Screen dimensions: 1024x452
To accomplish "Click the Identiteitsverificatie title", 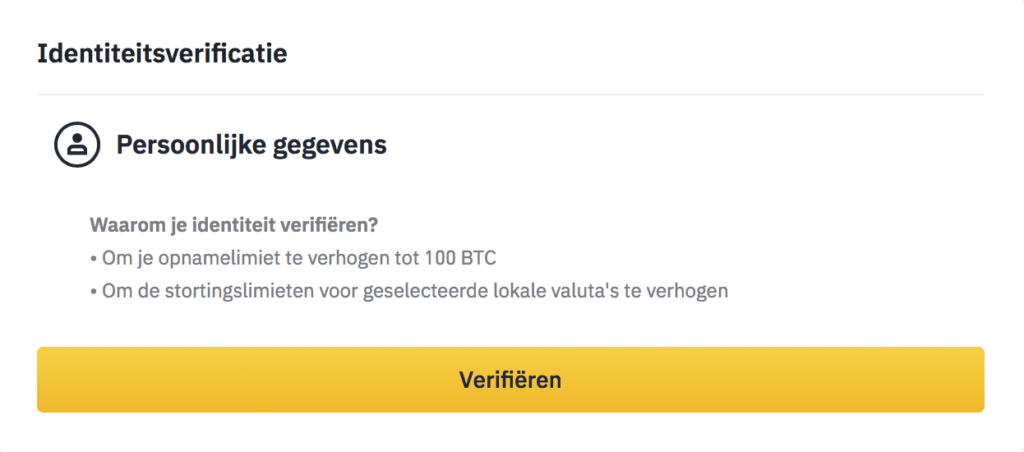I will tap(162, 54).
